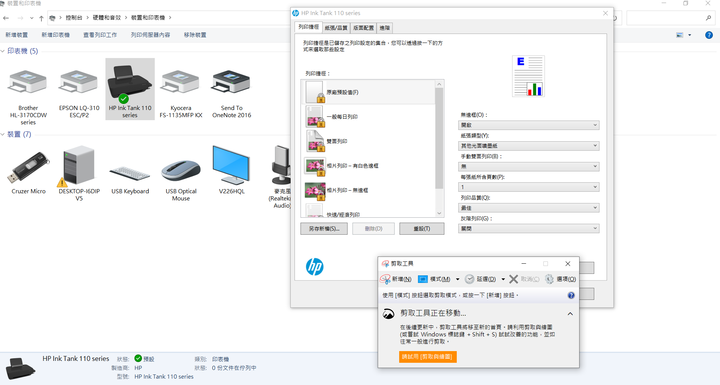Click Remove device (移除裝置) in toolbar
The image size is (720, 385).
pyautogui.click(x=195, y=35)
